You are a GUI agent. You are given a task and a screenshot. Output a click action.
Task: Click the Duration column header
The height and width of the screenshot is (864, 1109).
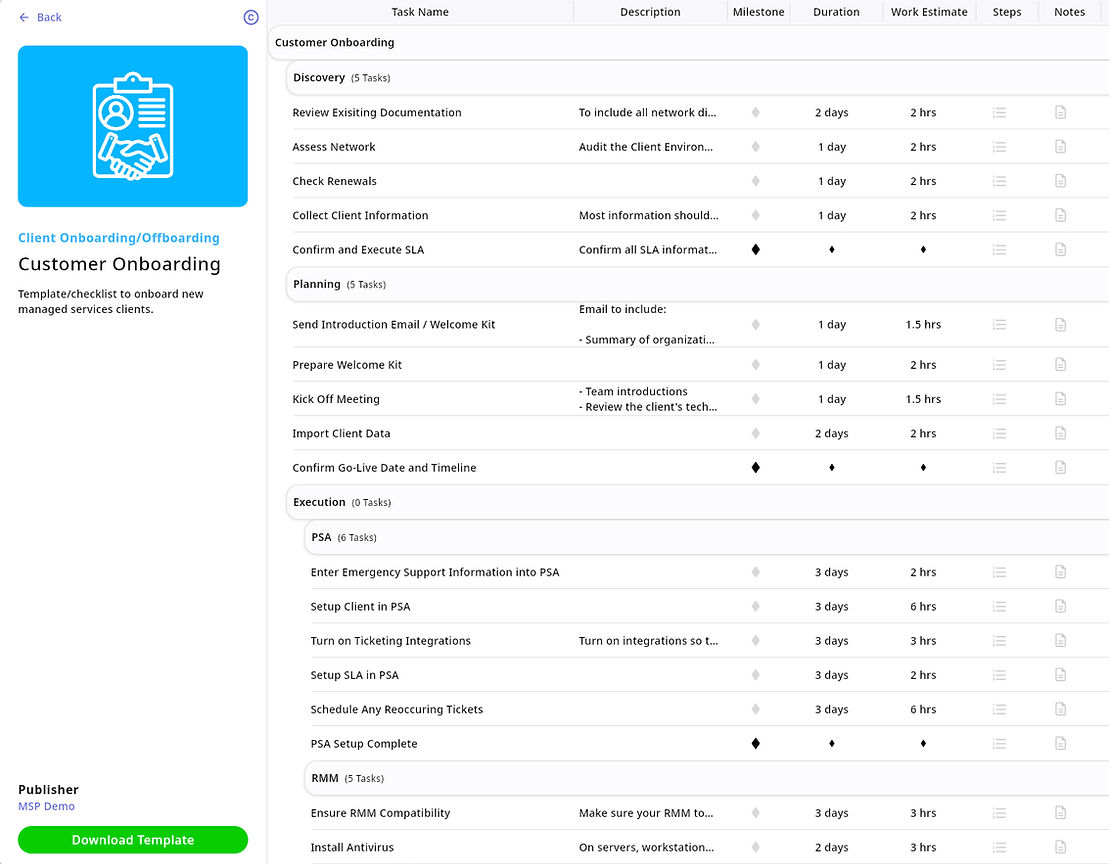point(836,11)
